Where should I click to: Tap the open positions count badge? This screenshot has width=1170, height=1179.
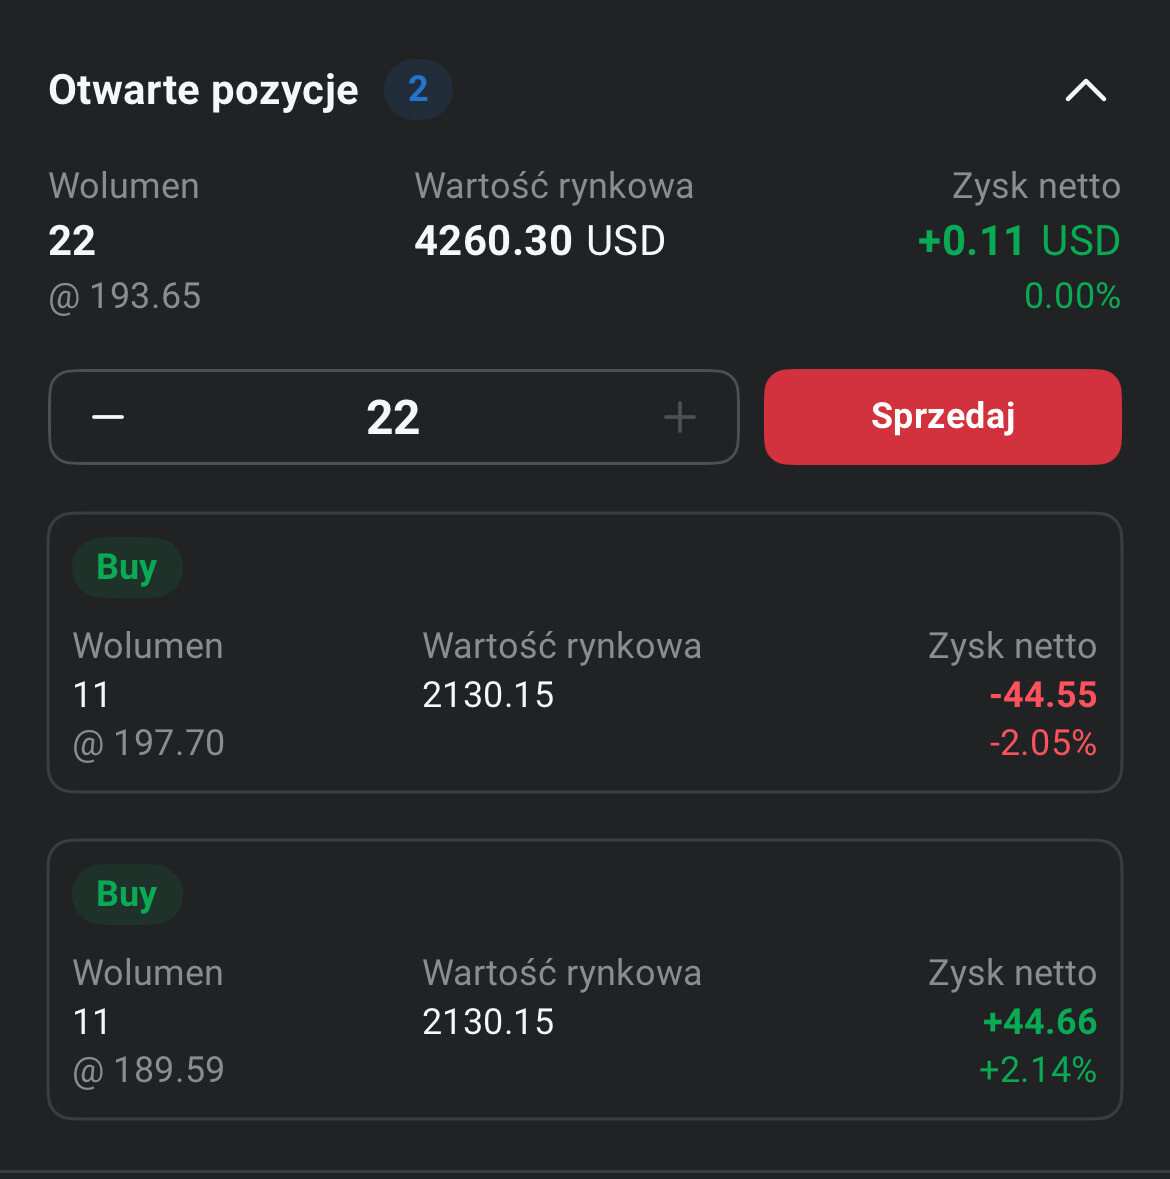pyautogui.click(x=418, y=90)
